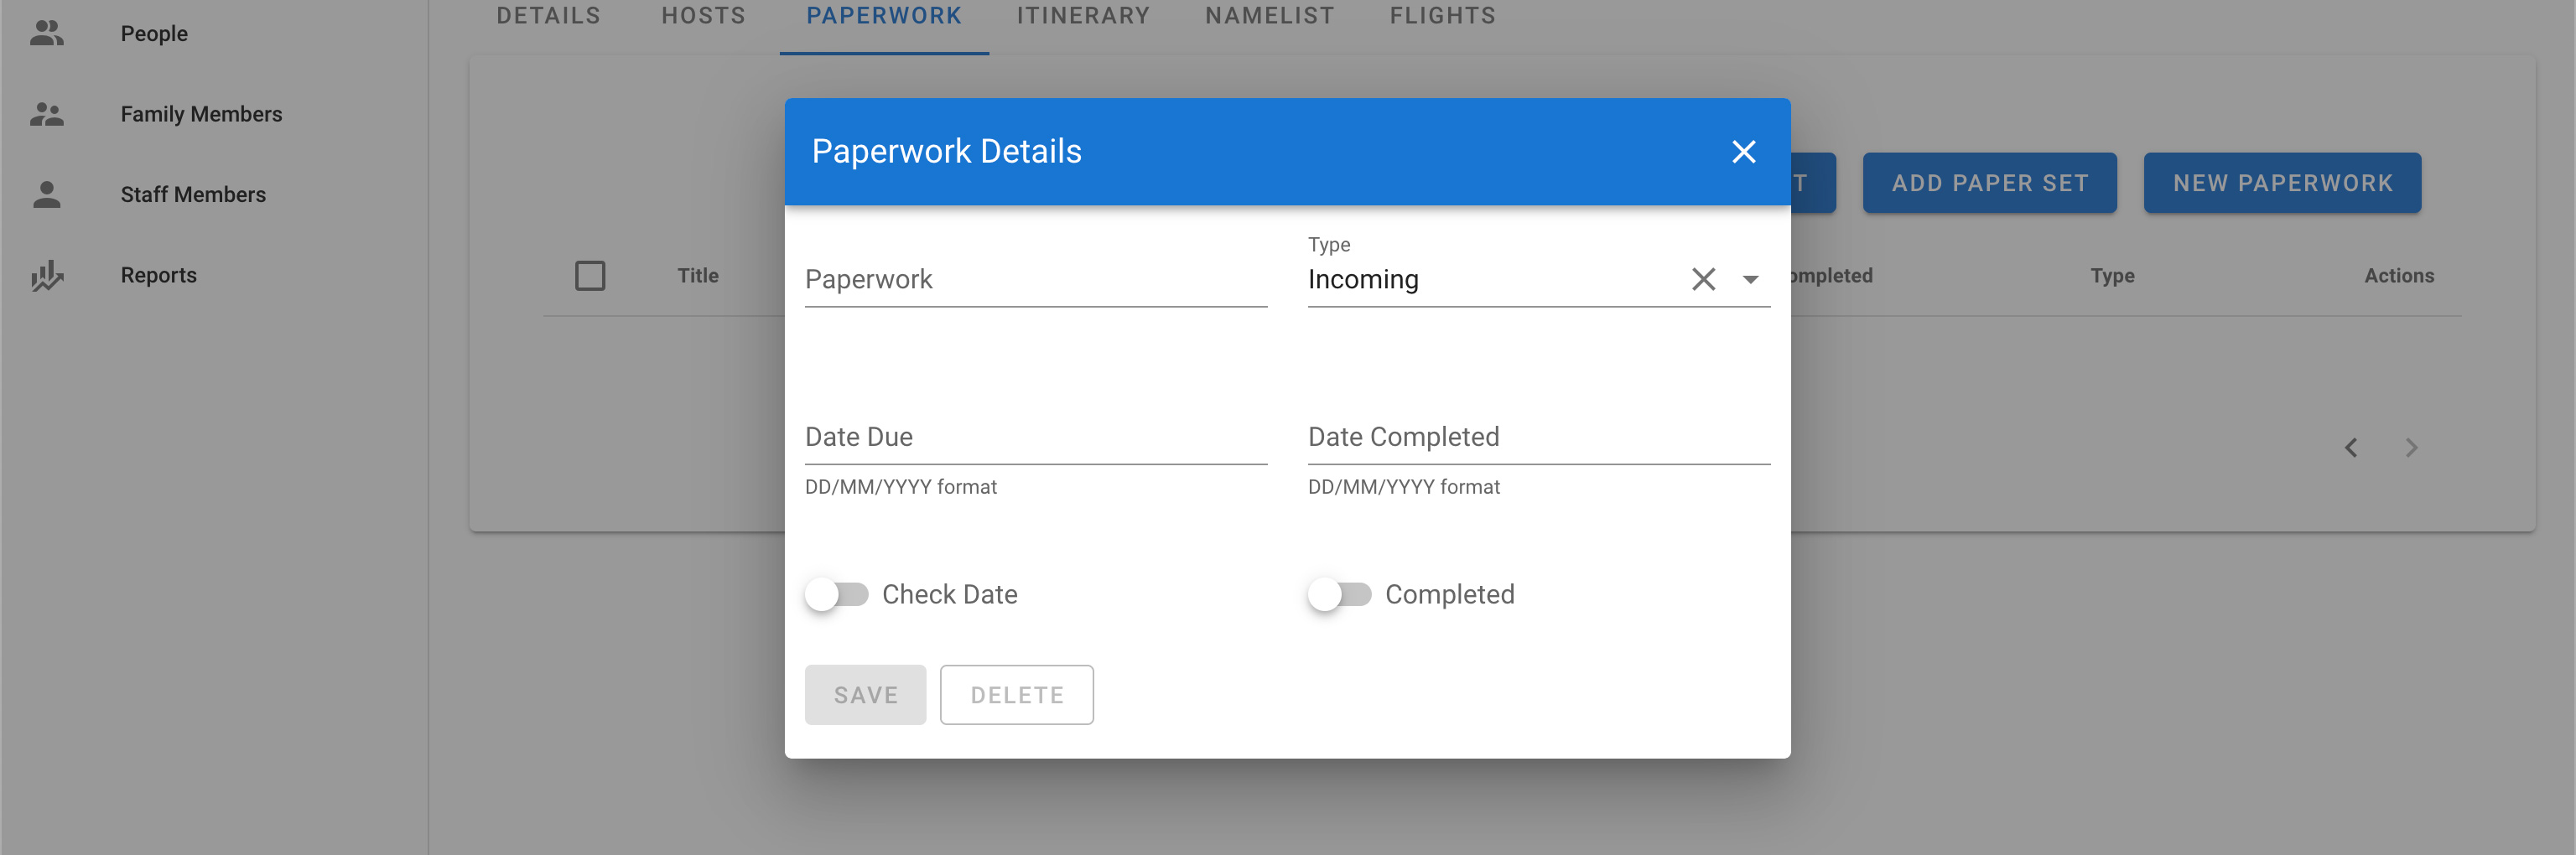Screen dimensions: 2576x855
Task: Enable the Completed switch
Action: [x=1339, y=594]
